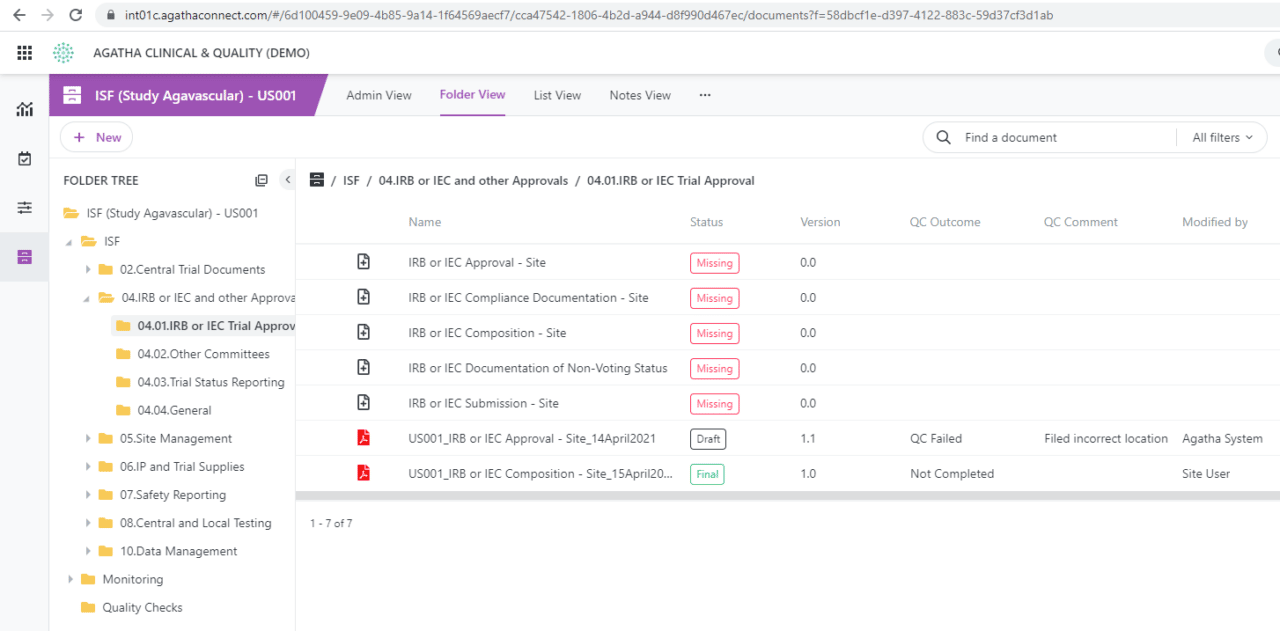1280x631 pixels.
Task: Open the settings sliders sidebar icon
Action: click(x=25, y=207)
